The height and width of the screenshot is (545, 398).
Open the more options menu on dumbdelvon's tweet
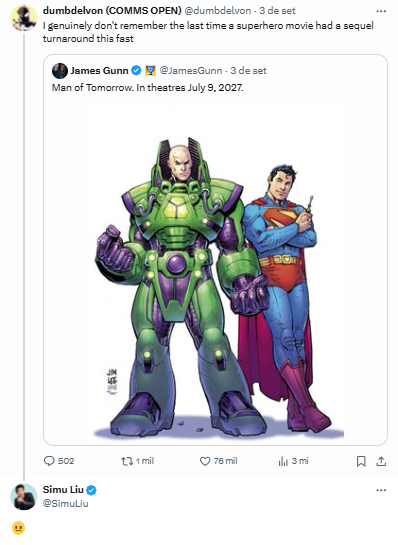[381, 11]
